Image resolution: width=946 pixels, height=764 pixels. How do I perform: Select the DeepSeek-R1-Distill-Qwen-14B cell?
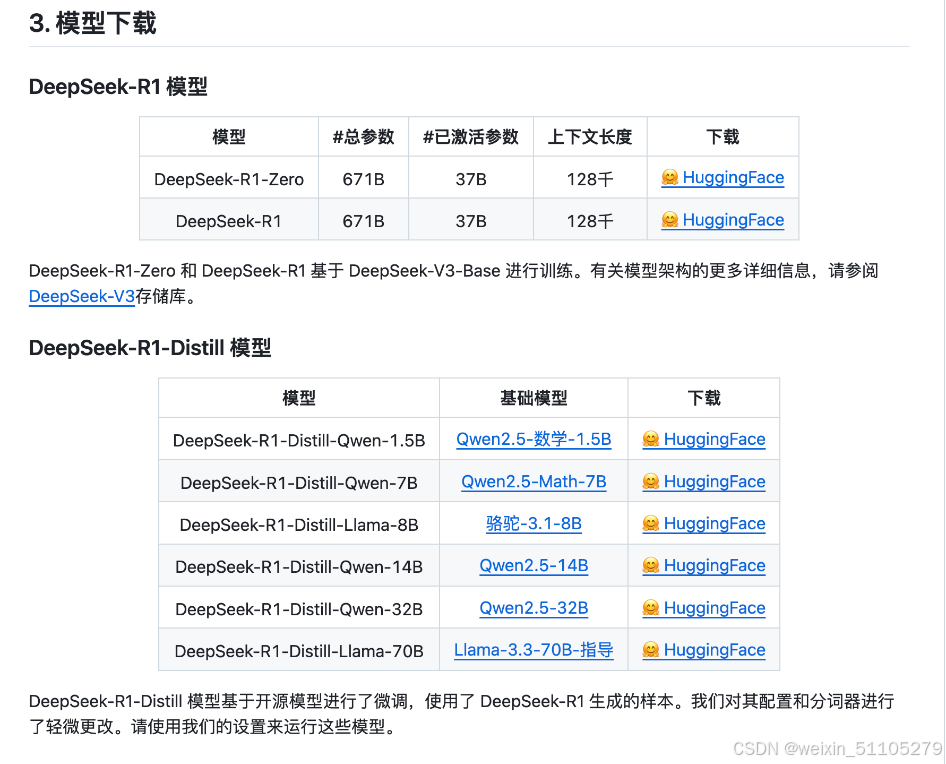(x=299, y=567)
